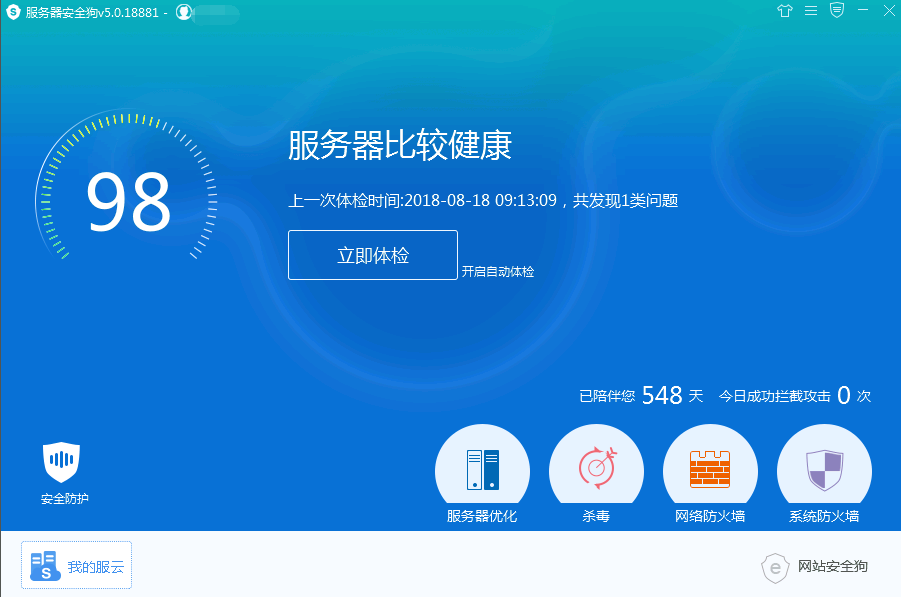
Task: Click the 立即体检 button
Action: 373,255
